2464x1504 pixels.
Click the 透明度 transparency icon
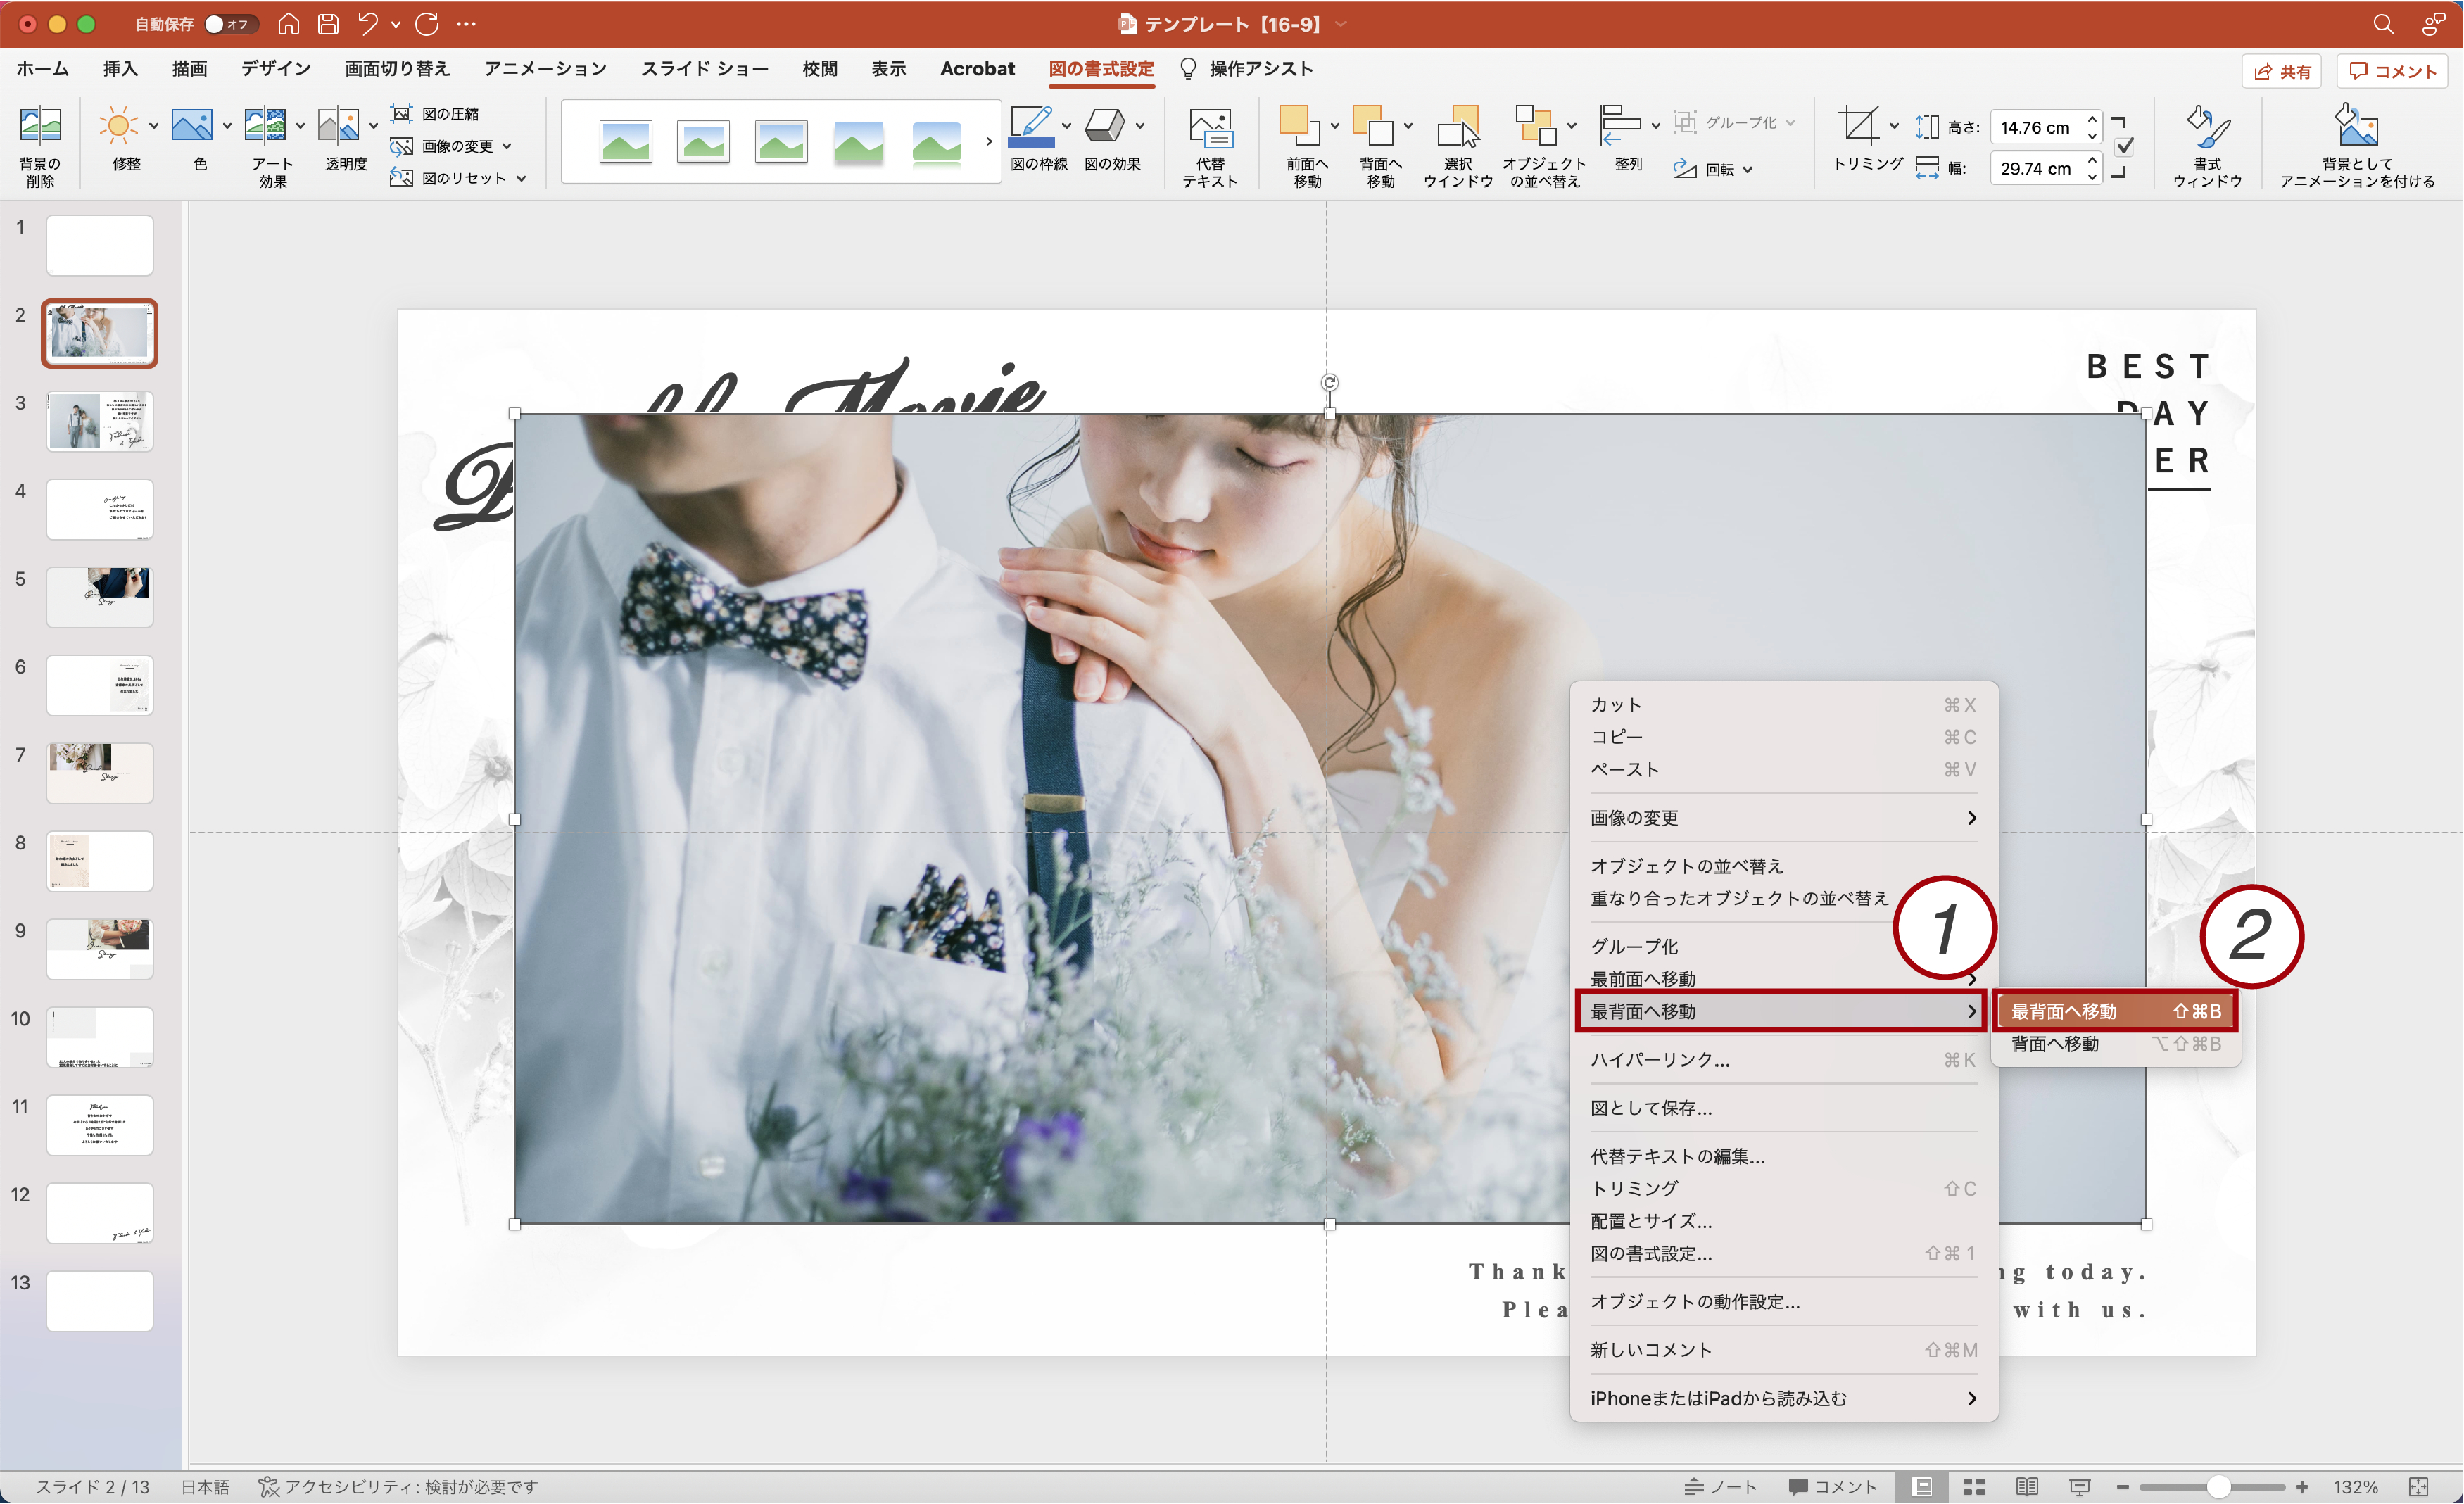338,127
